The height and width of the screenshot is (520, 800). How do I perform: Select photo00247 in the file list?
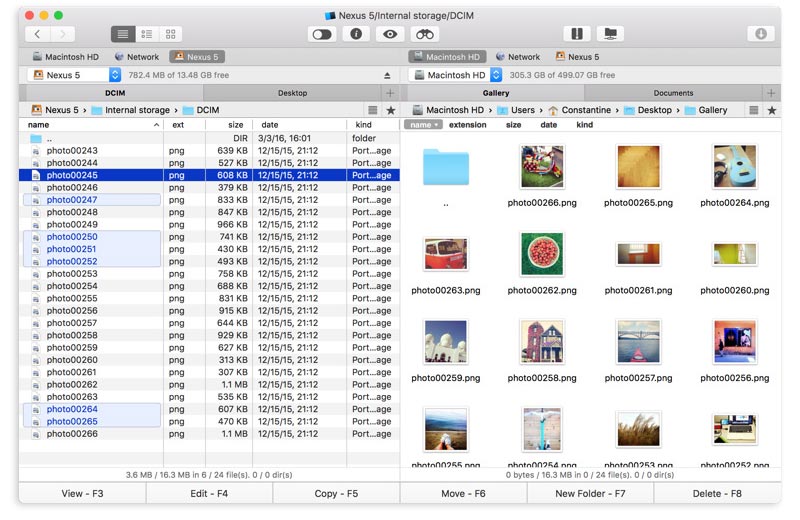209,200
